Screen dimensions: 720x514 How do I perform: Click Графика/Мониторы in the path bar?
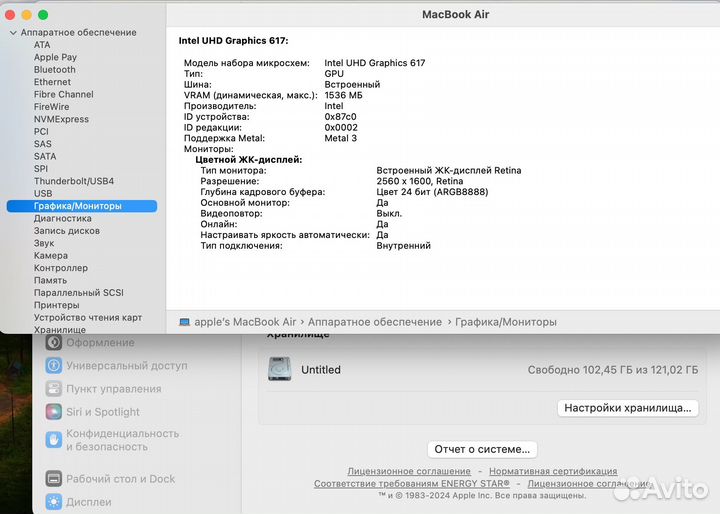tap(506, 322)
